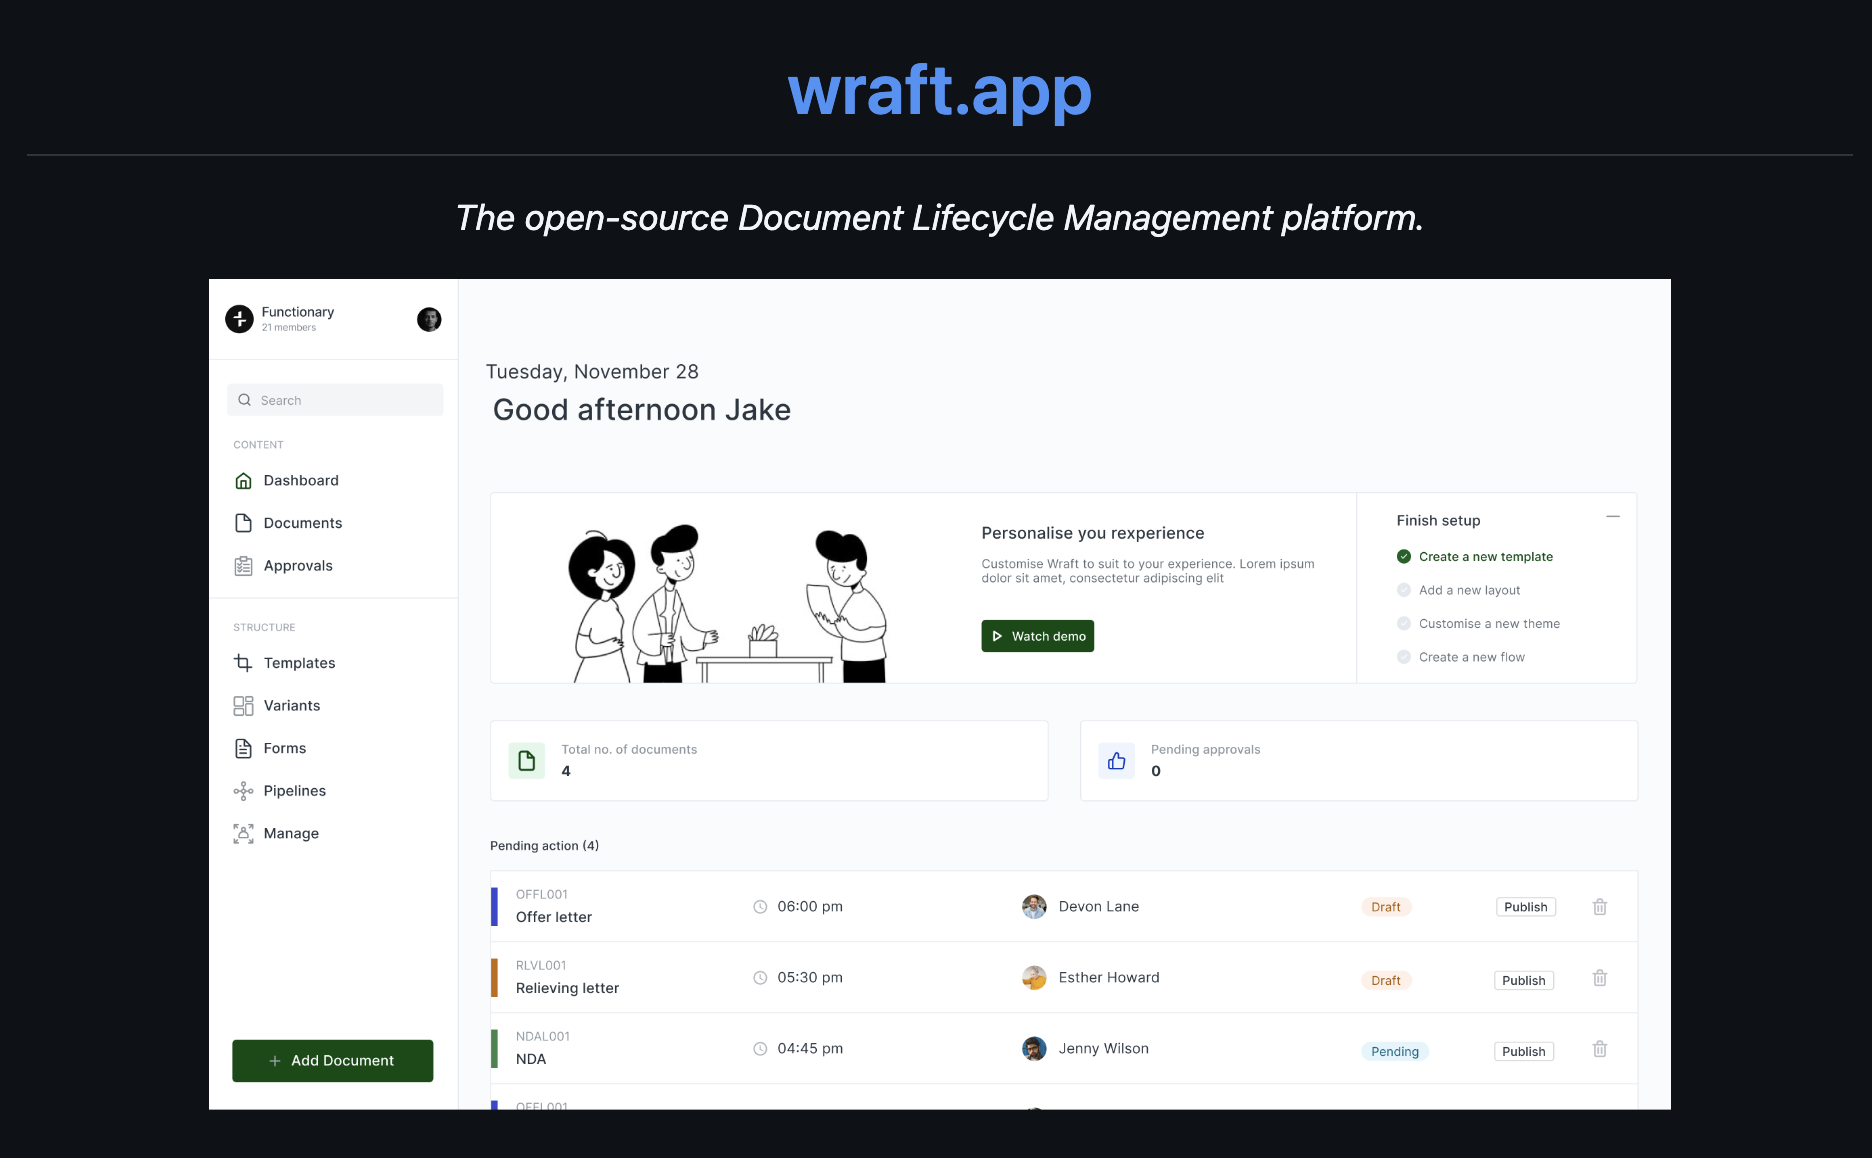Click the Templates crop icon
The height and width of the screenshot is (1158, 1872).
(x=243, y=663)
